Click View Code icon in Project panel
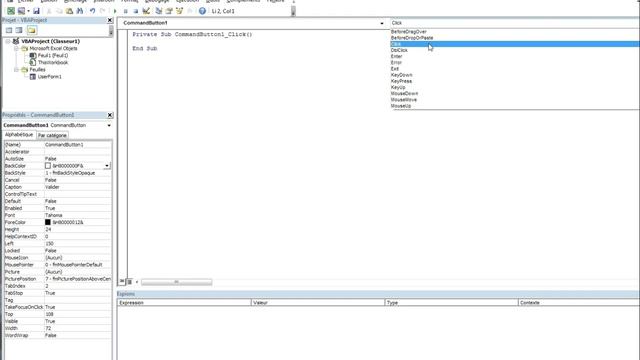The width and height of the screenshot is (640, 360). (x=9, y=30)
